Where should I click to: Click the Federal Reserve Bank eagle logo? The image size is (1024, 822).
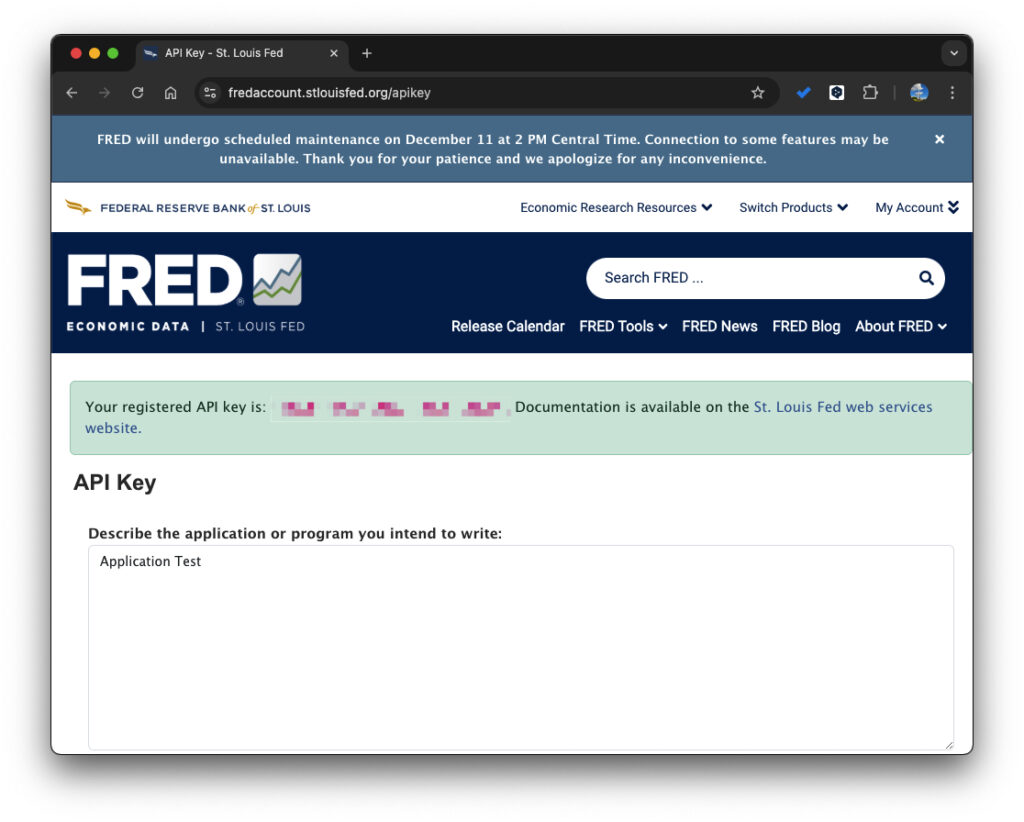pyautogui.click(x=78, y=208)
